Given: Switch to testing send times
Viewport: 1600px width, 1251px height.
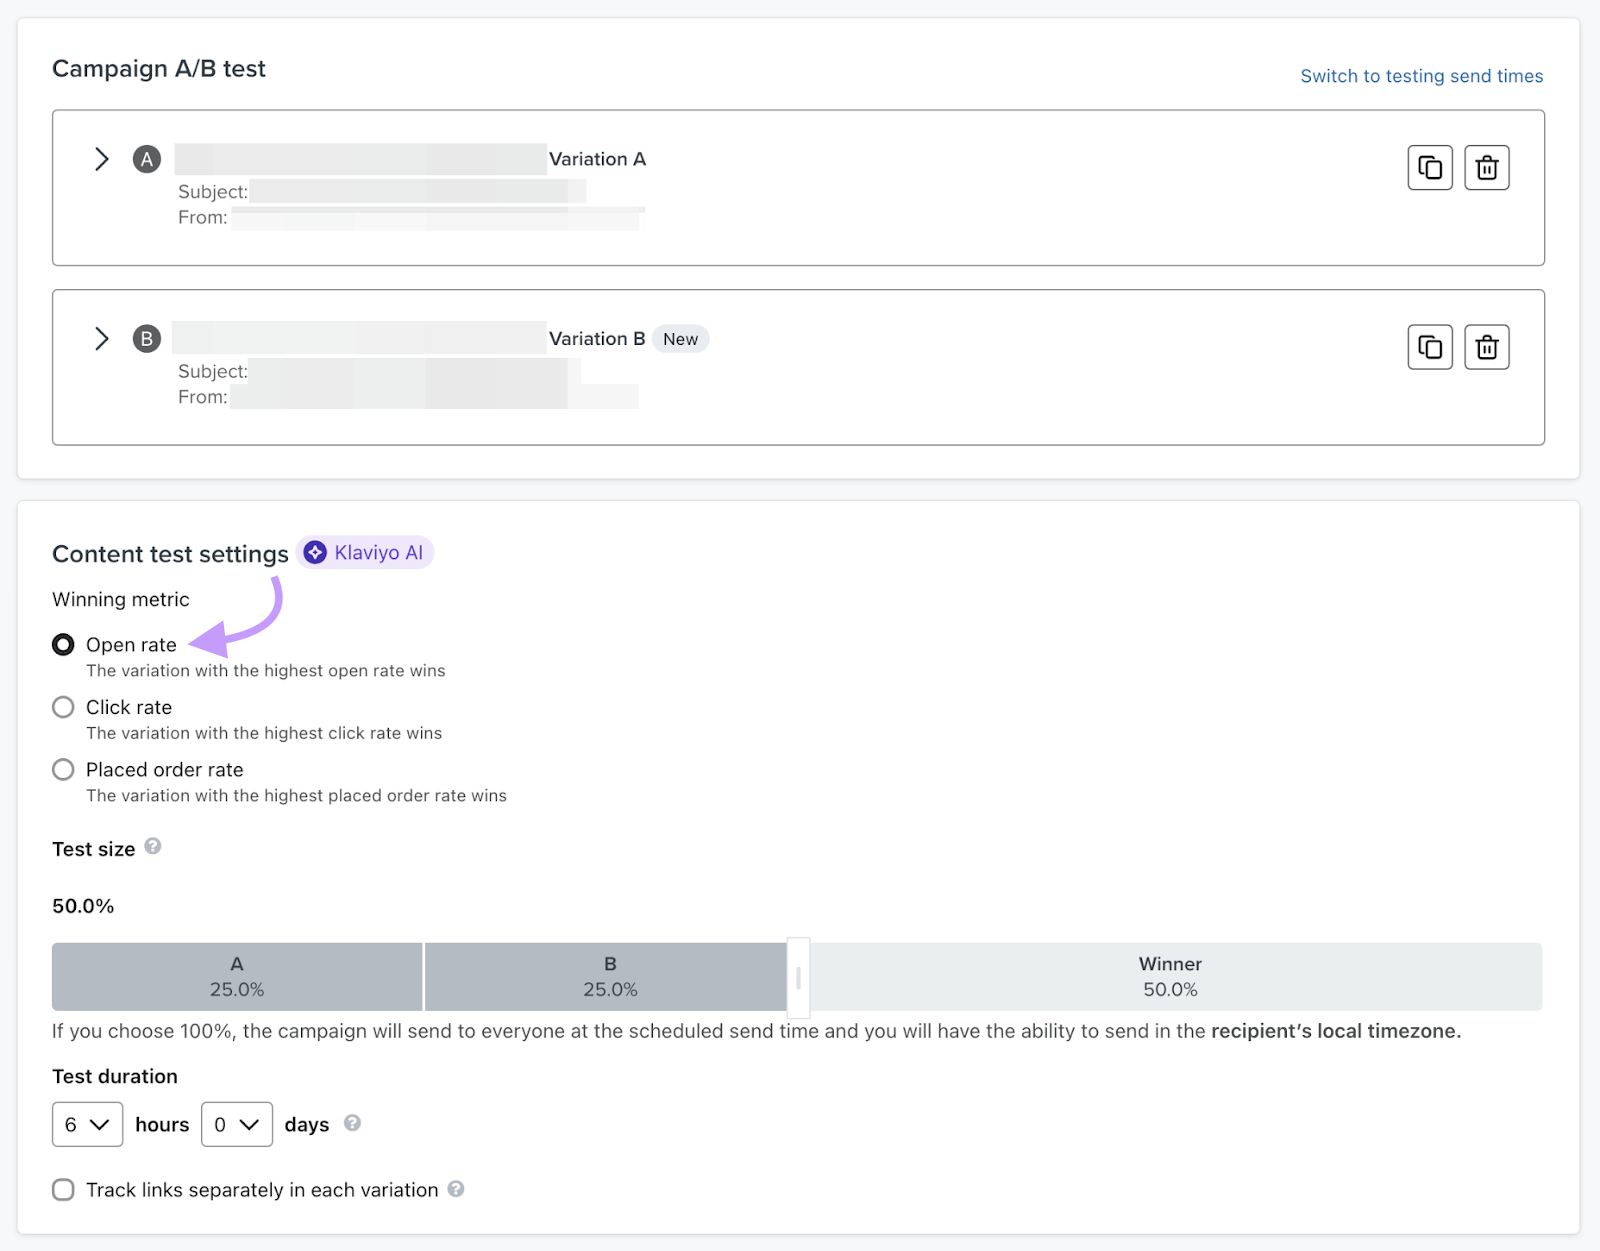Looking at the screenshot, I should pos(1421,75).
